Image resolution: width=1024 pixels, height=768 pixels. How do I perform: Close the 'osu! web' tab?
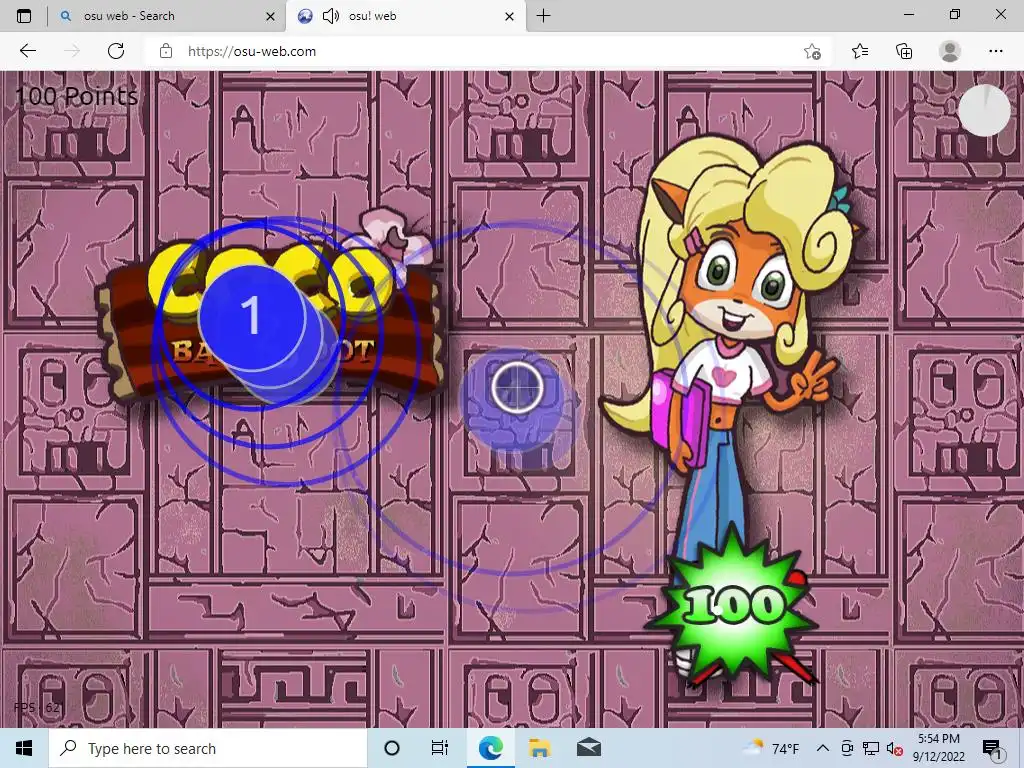click(509, 16)
